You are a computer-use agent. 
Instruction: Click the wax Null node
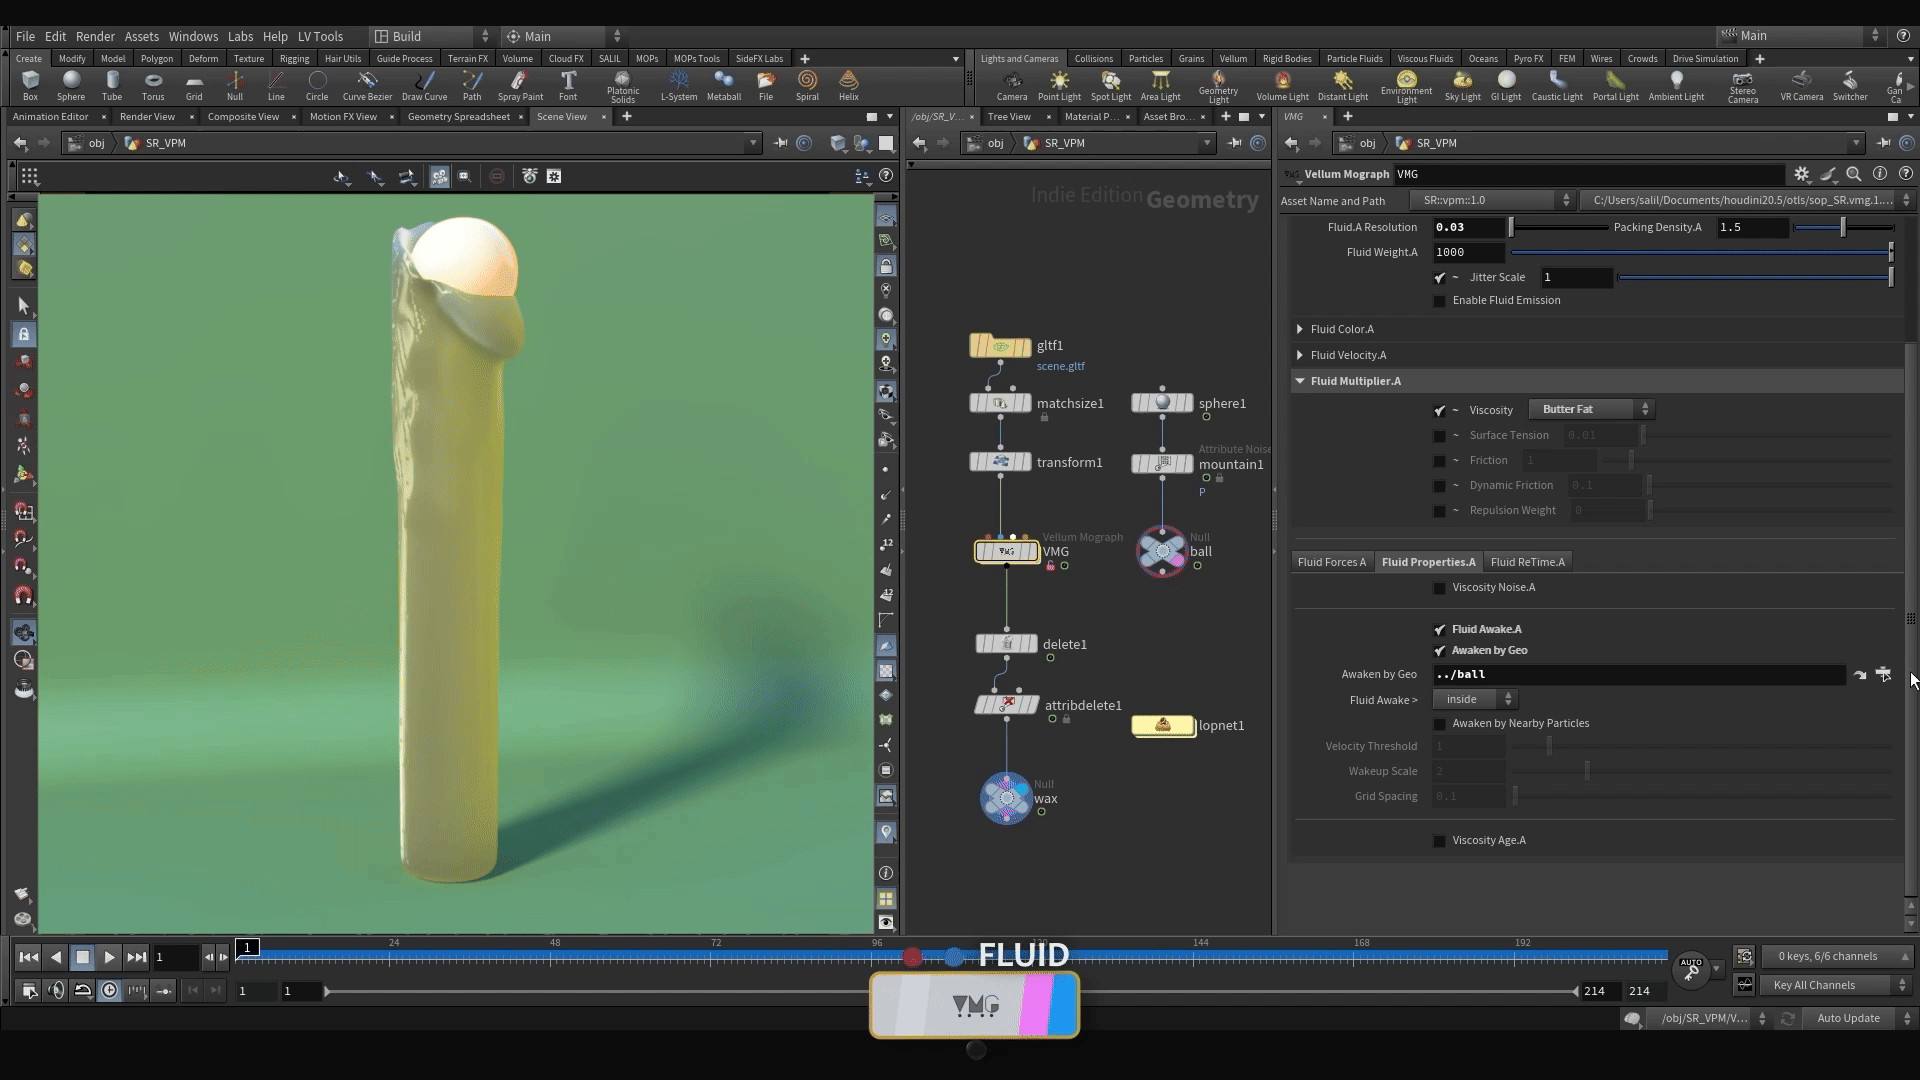pos(1006,798)
